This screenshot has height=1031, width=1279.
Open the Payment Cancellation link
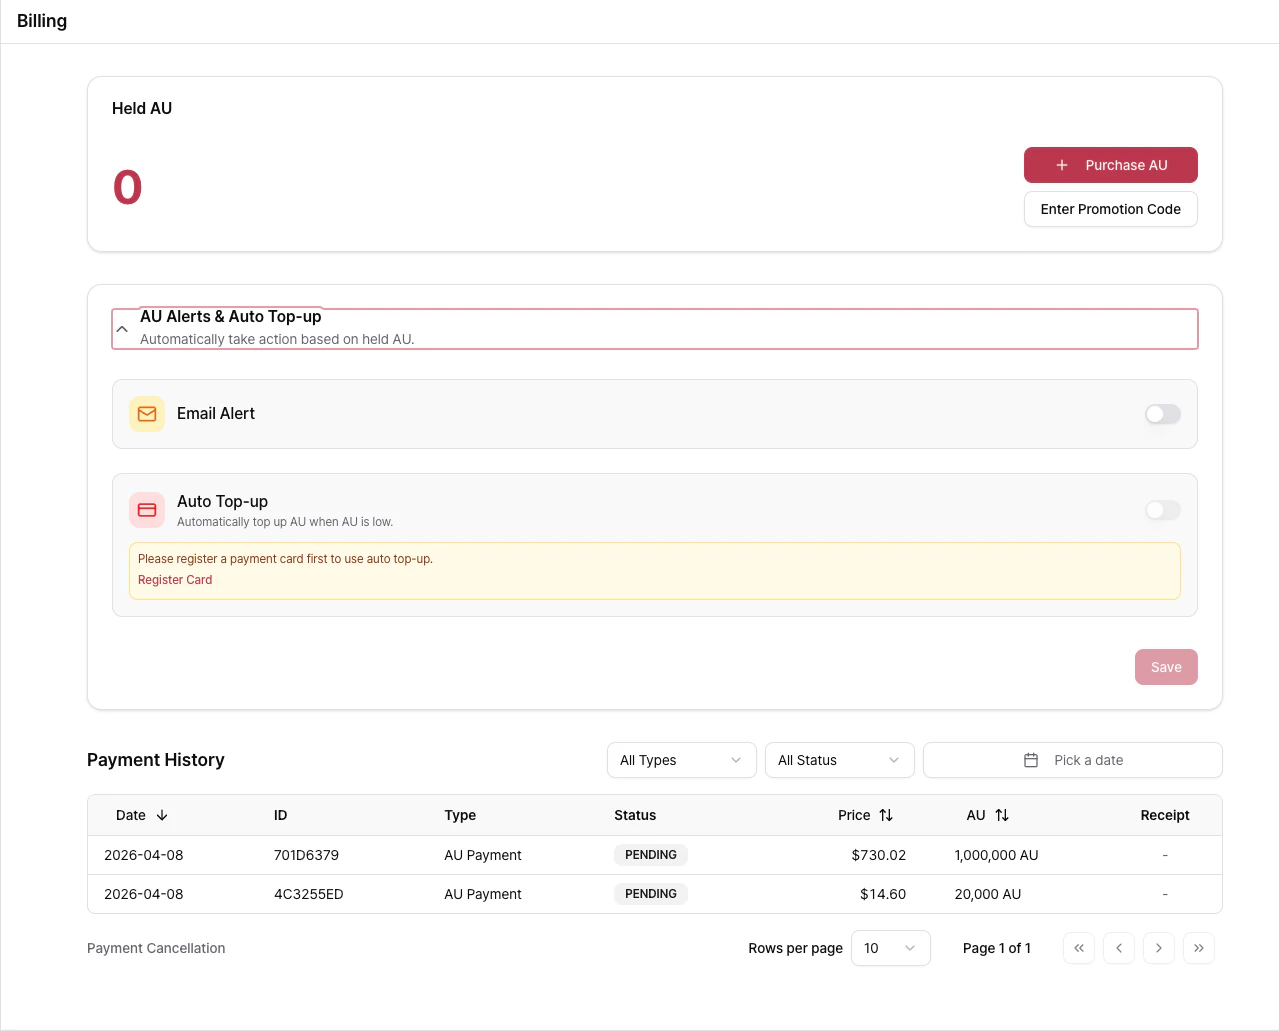(x=156, y=948)
